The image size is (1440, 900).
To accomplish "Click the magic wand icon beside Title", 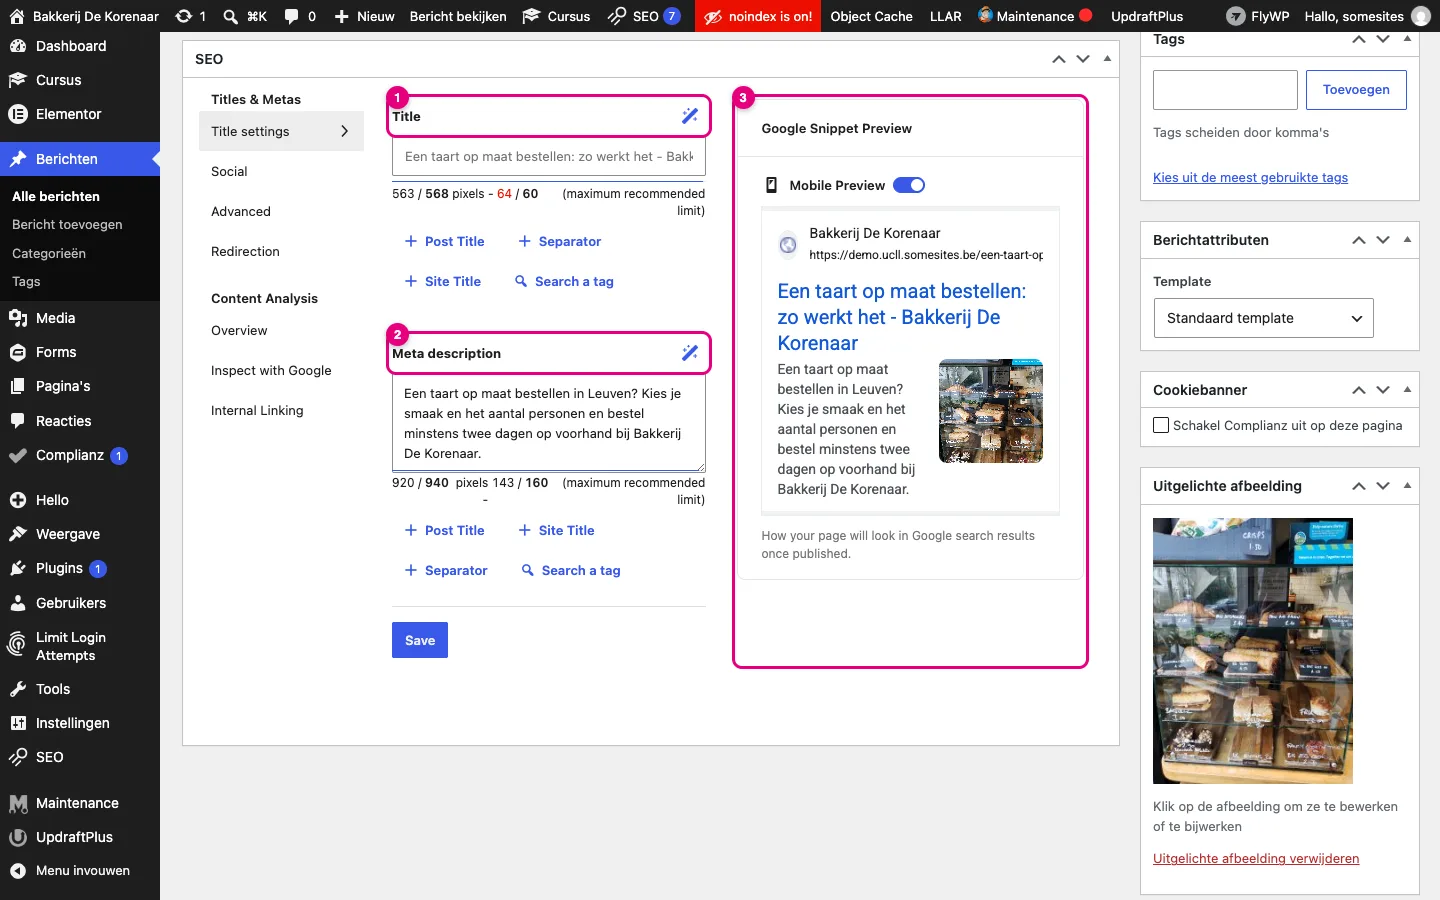I will (x=690, y=116).
